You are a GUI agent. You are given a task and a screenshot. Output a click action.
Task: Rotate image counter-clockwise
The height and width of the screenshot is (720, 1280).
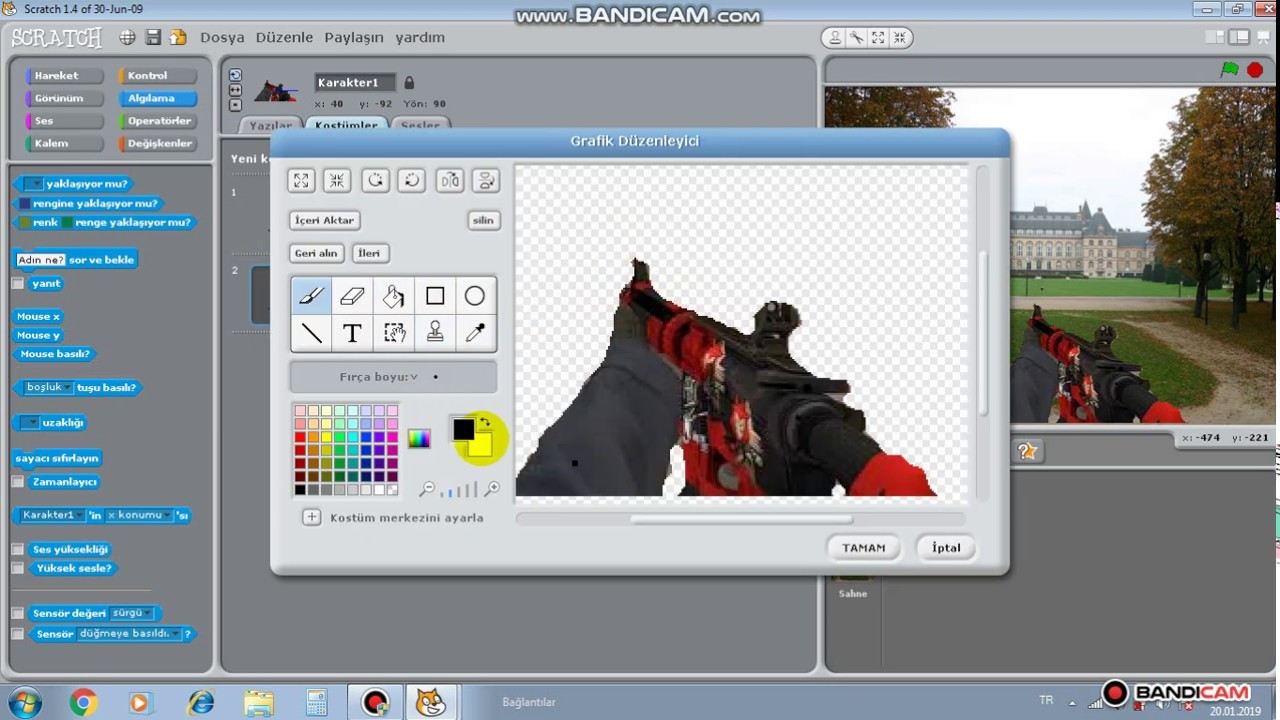(x=375, y=180)
